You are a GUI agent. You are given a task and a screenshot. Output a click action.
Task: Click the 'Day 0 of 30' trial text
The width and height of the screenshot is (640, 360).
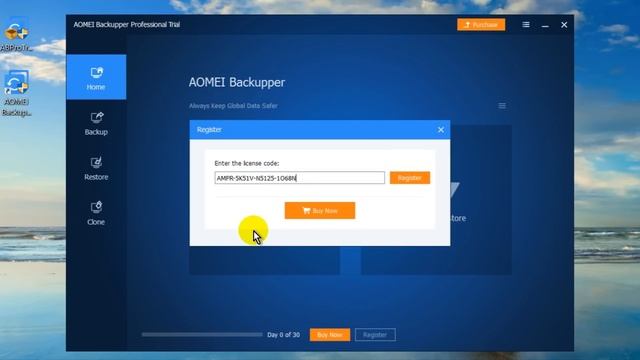[283, 335]
